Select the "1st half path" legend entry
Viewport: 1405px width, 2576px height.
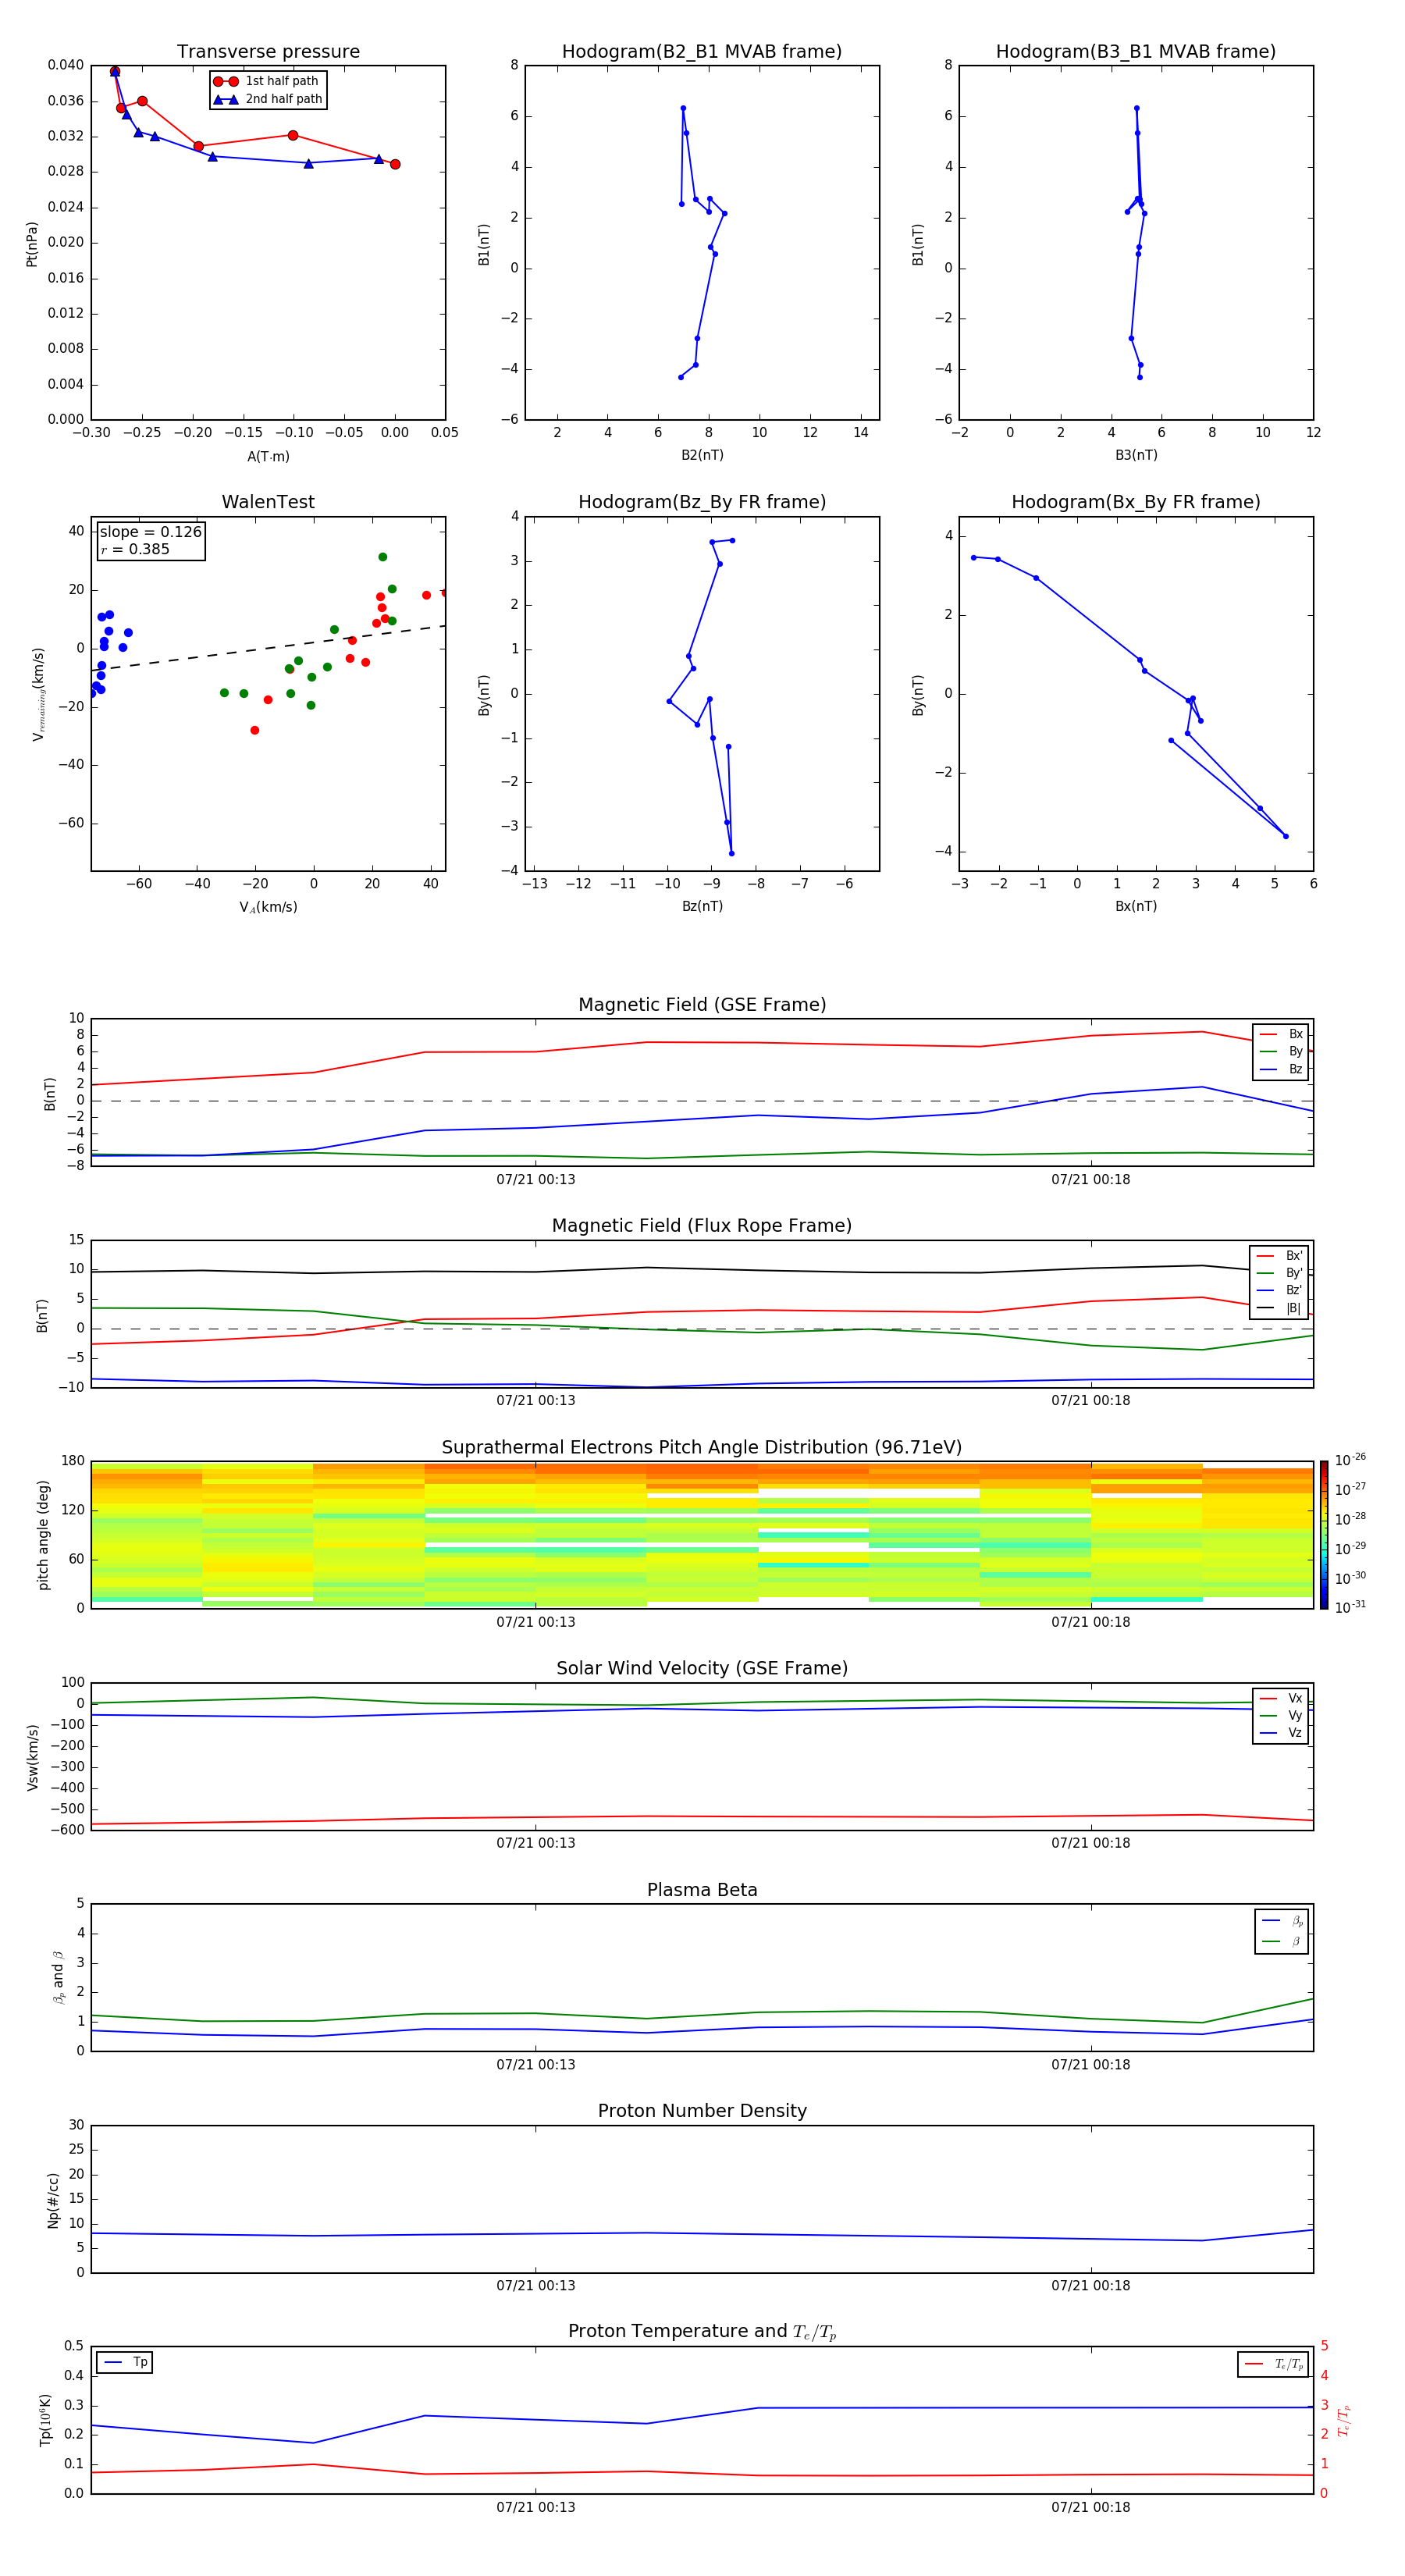pyautogui.click(x=267, y=81)
